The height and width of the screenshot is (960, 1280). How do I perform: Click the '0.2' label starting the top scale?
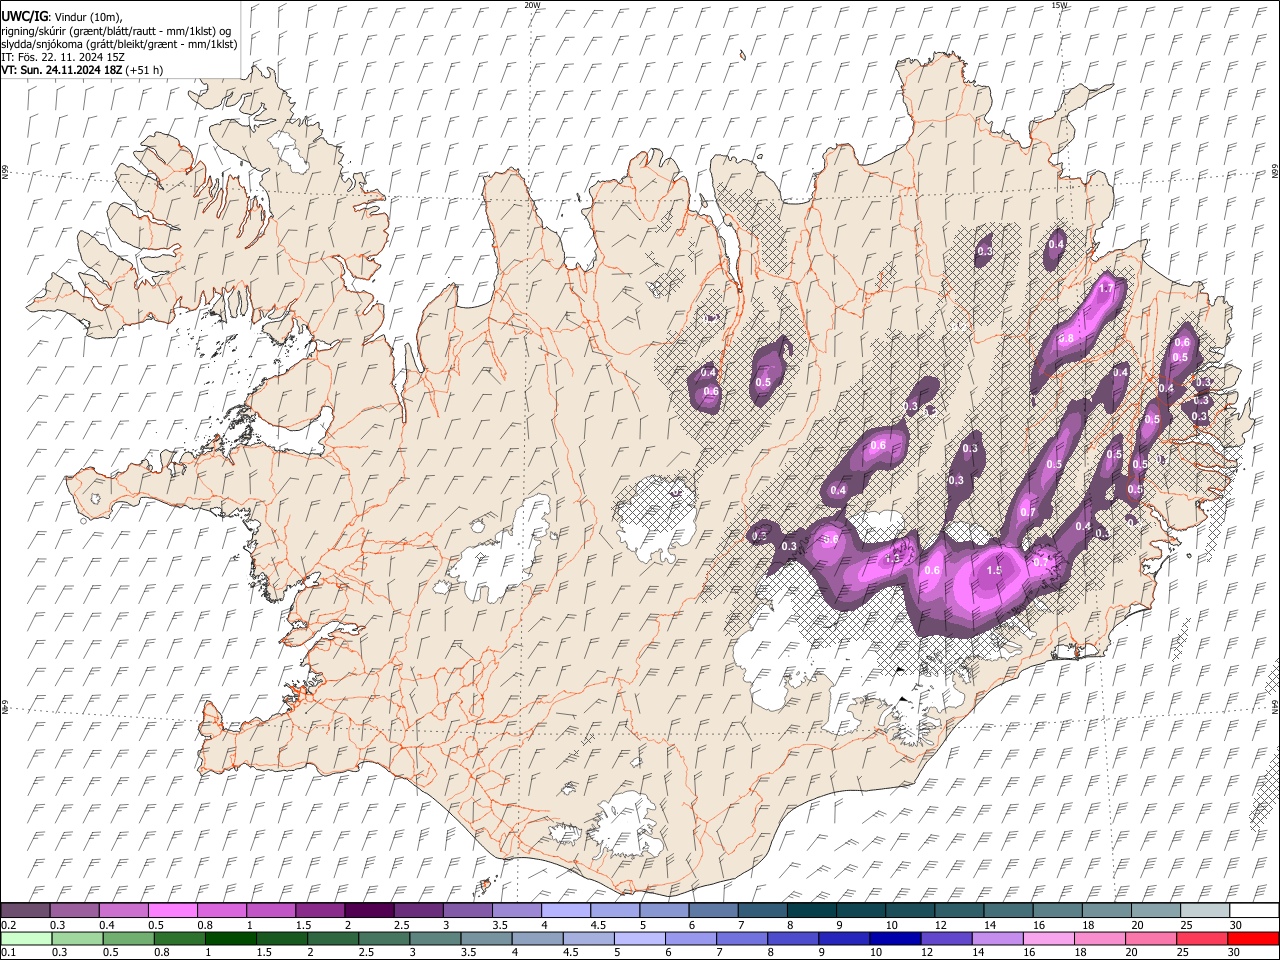[8, 925]
